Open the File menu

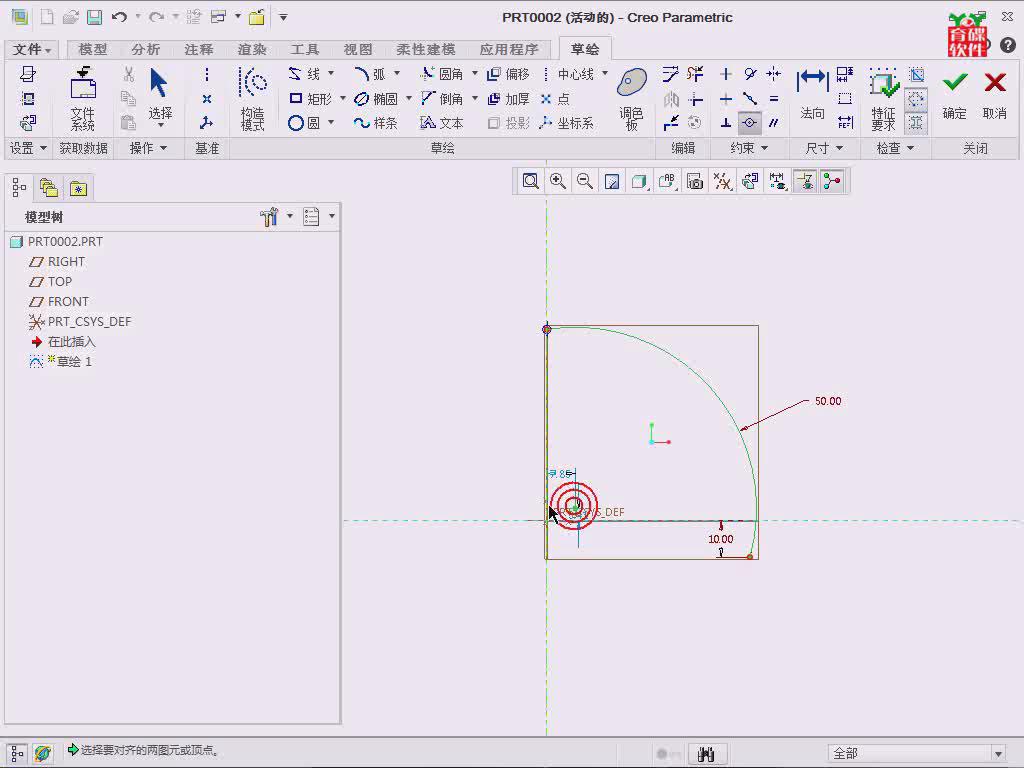click(x=31, y=50)
